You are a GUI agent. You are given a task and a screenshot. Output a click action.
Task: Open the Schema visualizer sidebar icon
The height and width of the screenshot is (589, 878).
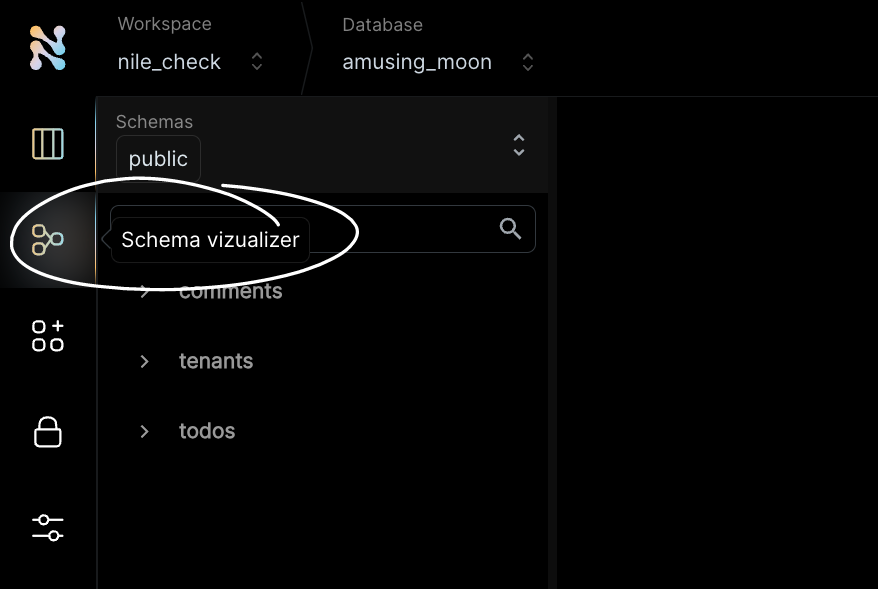click(48, 240)
